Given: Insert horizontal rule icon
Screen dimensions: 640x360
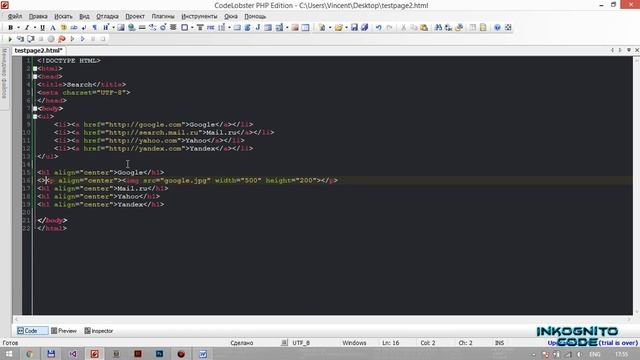Looking at the screenshot, I should pyautogui.click(x=142, y=27).
